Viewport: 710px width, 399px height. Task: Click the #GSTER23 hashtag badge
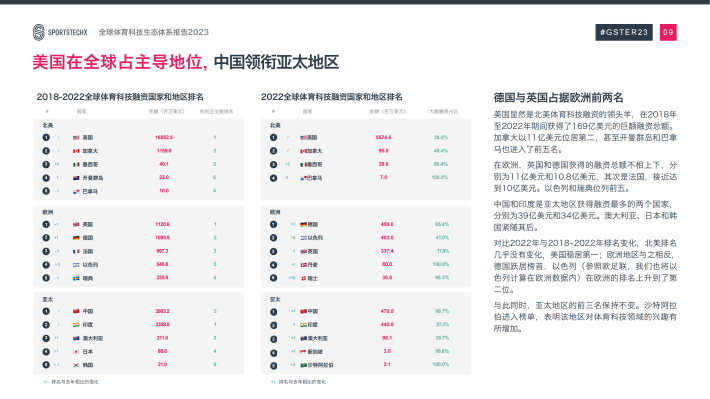point(624,32)
